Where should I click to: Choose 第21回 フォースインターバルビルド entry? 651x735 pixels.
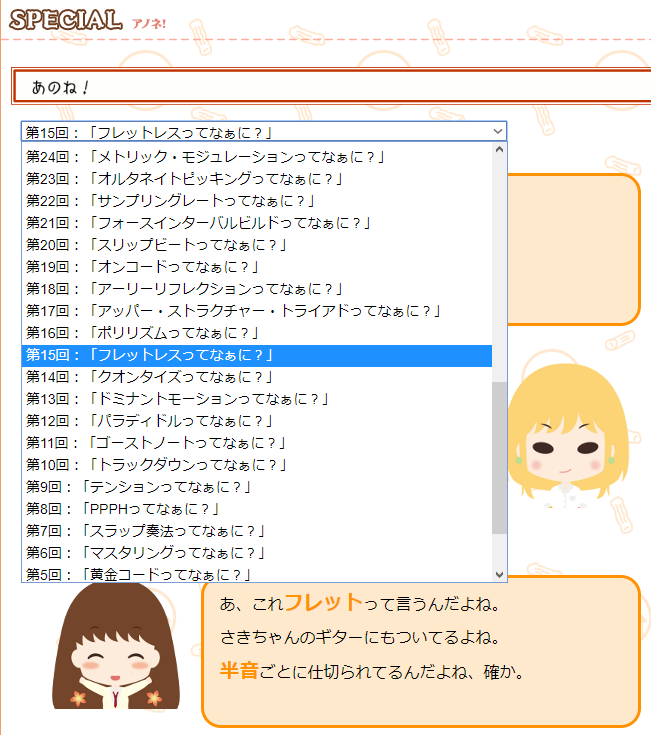pos(257,223)
